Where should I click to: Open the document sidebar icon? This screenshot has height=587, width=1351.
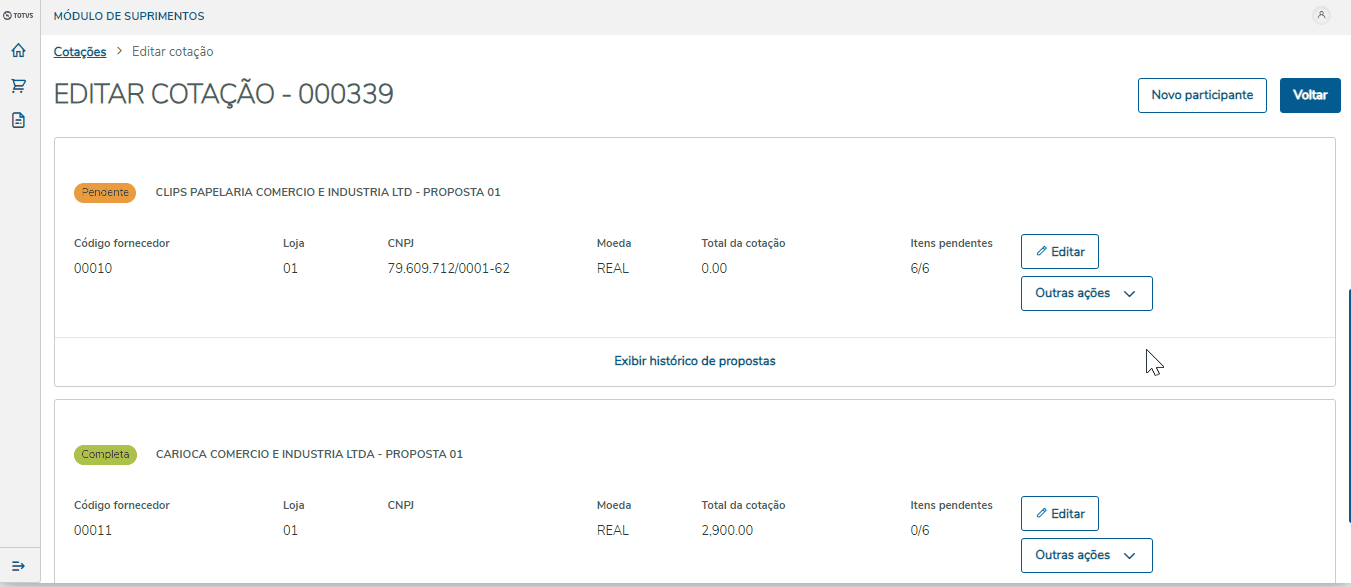[18, 120]
